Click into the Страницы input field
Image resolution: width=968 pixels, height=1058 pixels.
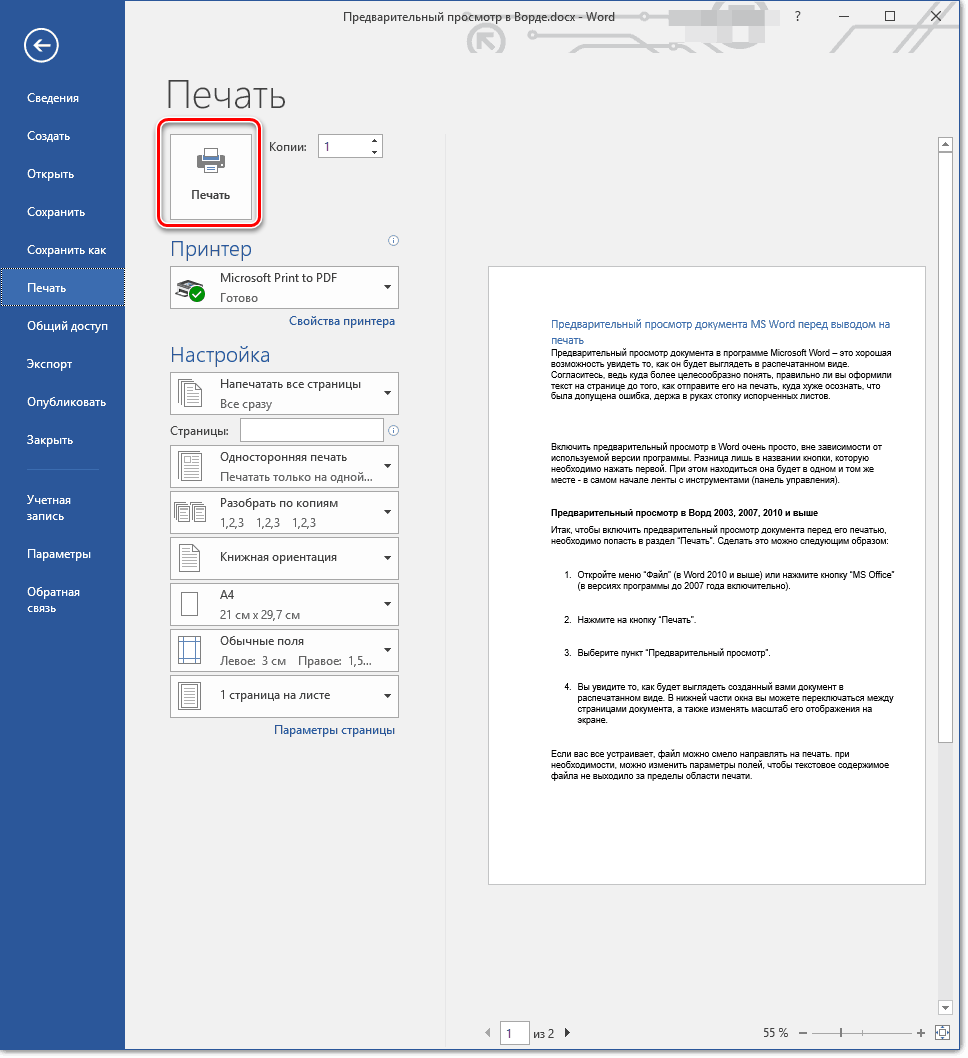[311, 431]
